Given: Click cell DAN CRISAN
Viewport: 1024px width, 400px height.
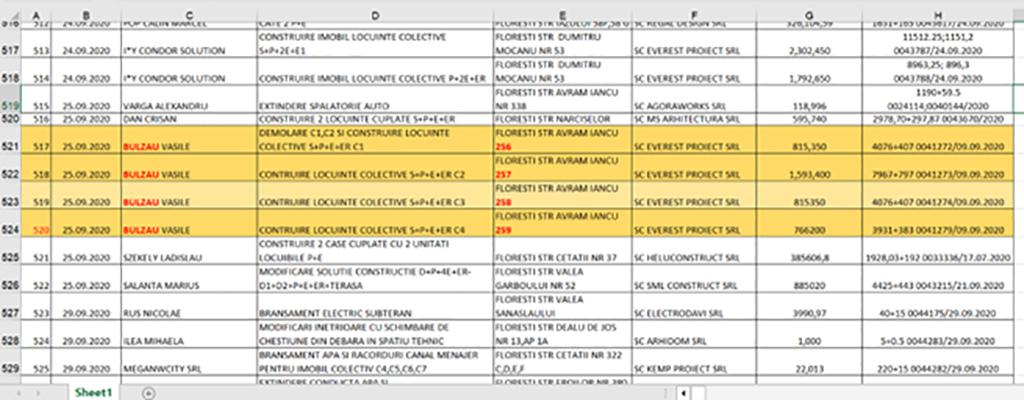Looking at the screenshot, I should pyautogui.click(x=189, y=120).
